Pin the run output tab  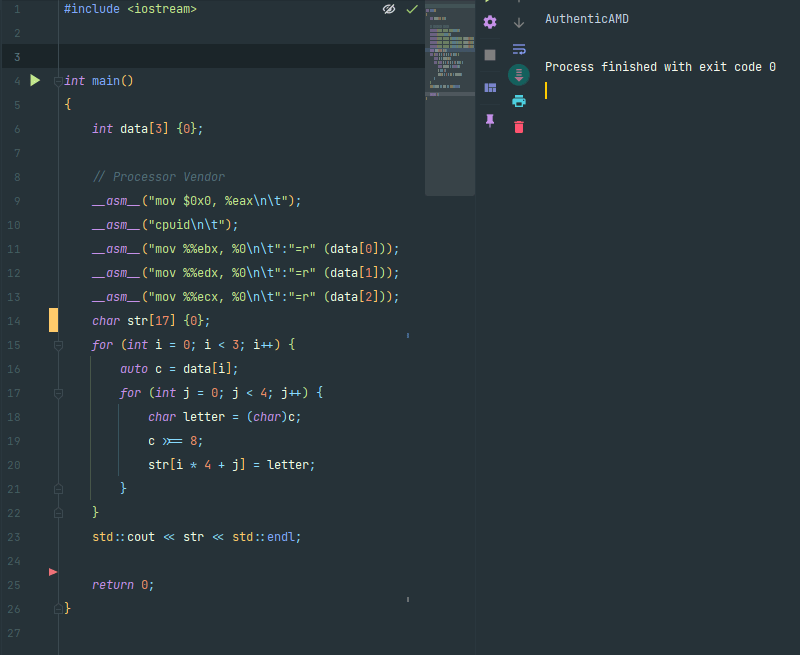click(x=490, y=120)
